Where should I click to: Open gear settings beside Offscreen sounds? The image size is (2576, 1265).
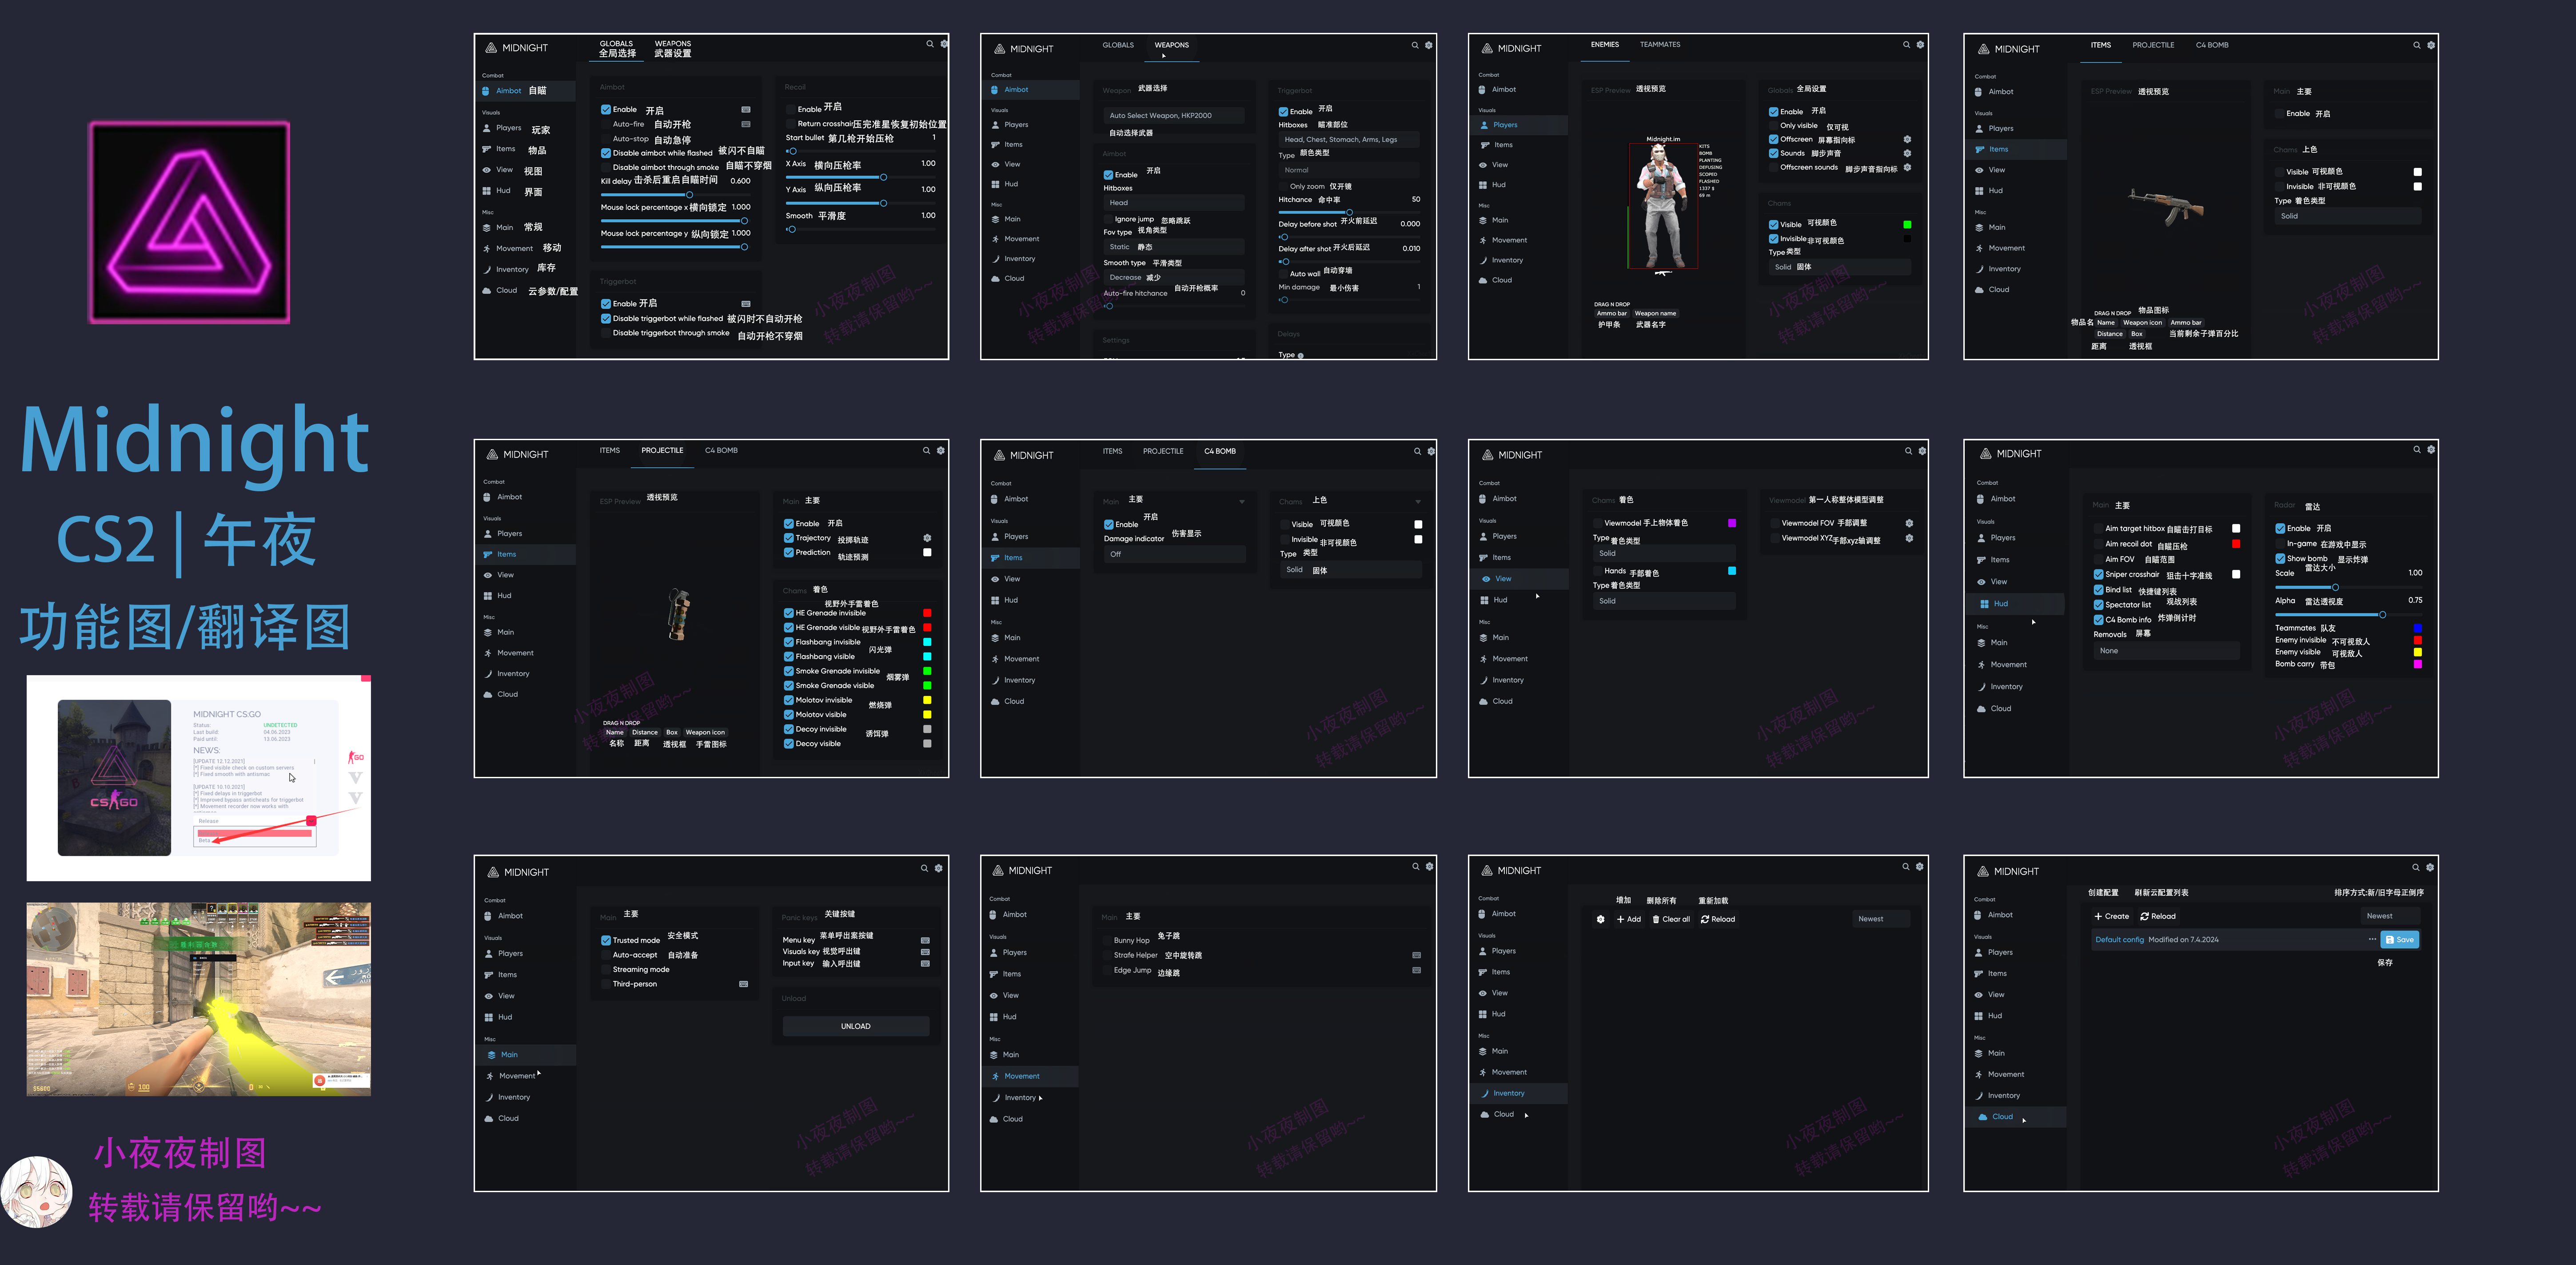pyautogui.click(x=1907, y=167)
